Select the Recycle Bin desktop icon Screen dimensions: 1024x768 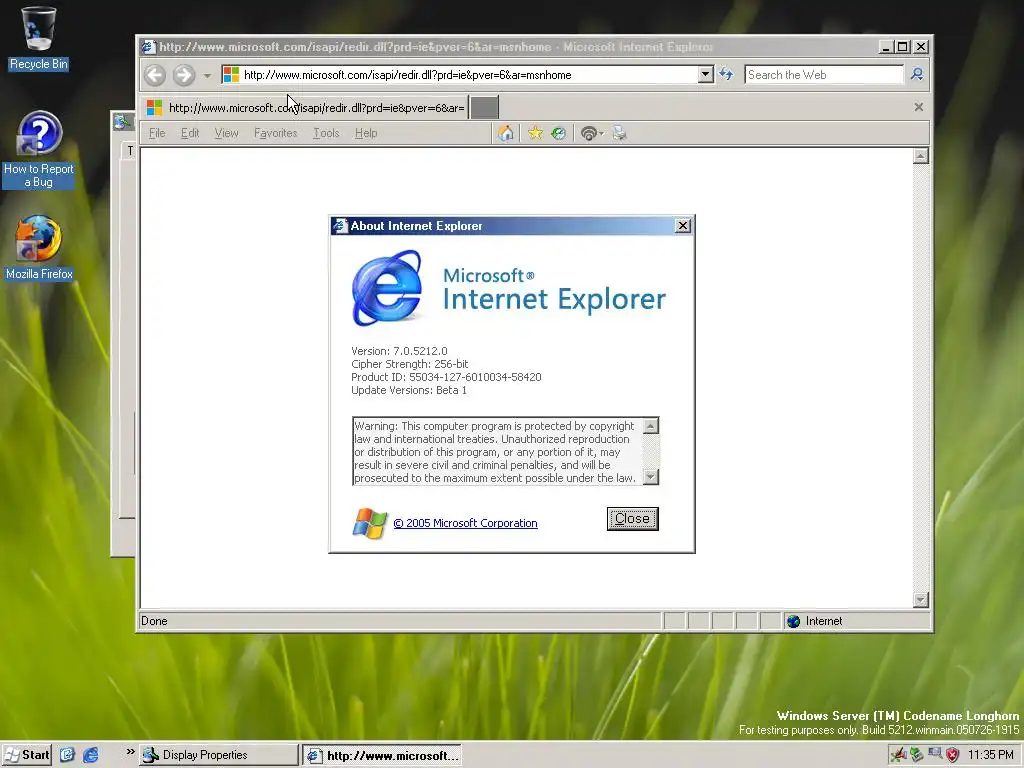[x=39, y=38]
